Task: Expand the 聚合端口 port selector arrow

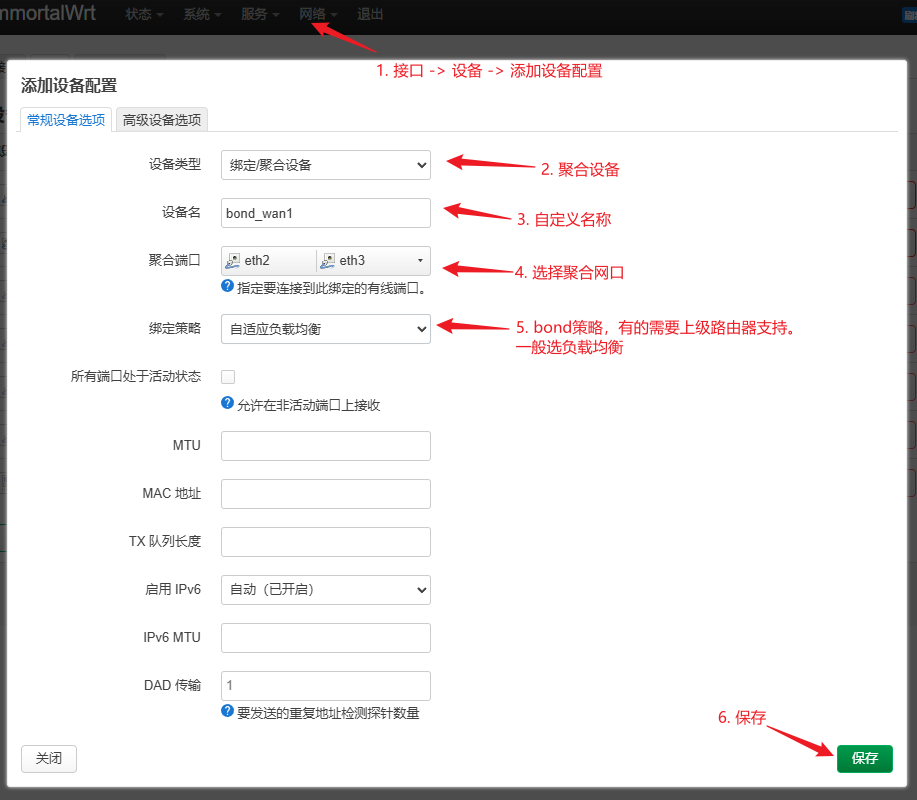Action: coord(419,260)
